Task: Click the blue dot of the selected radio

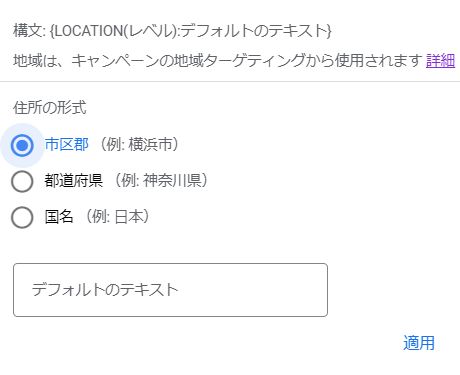Action: [x=22, y=145]
